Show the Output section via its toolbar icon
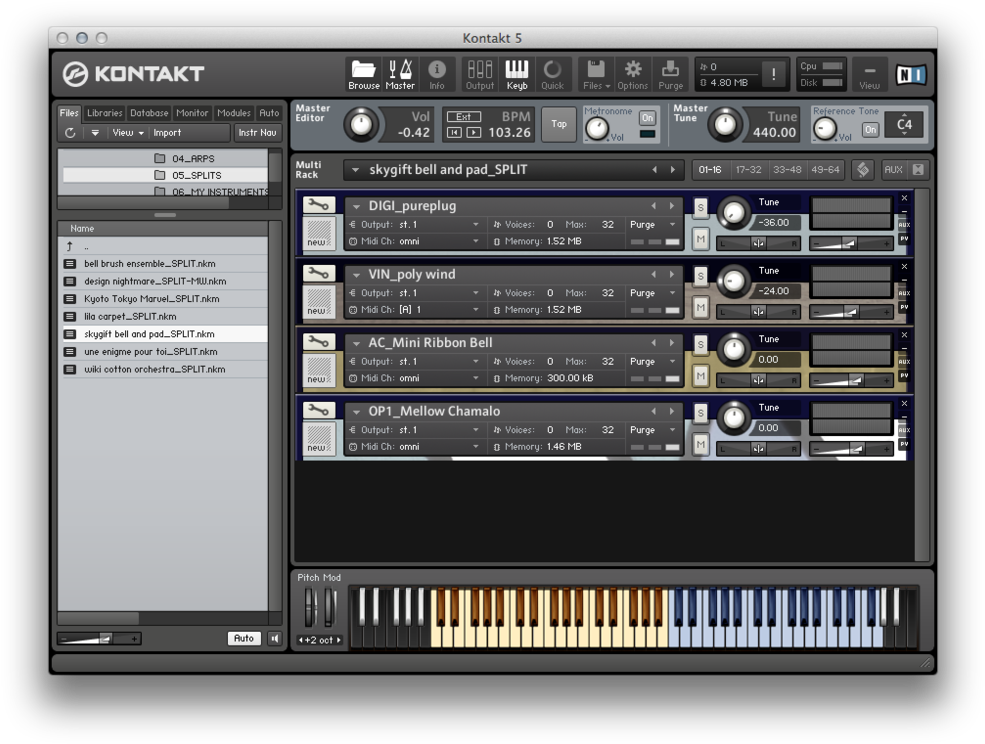Viewport: 985px width, 744px height. [x=479, y=72]
